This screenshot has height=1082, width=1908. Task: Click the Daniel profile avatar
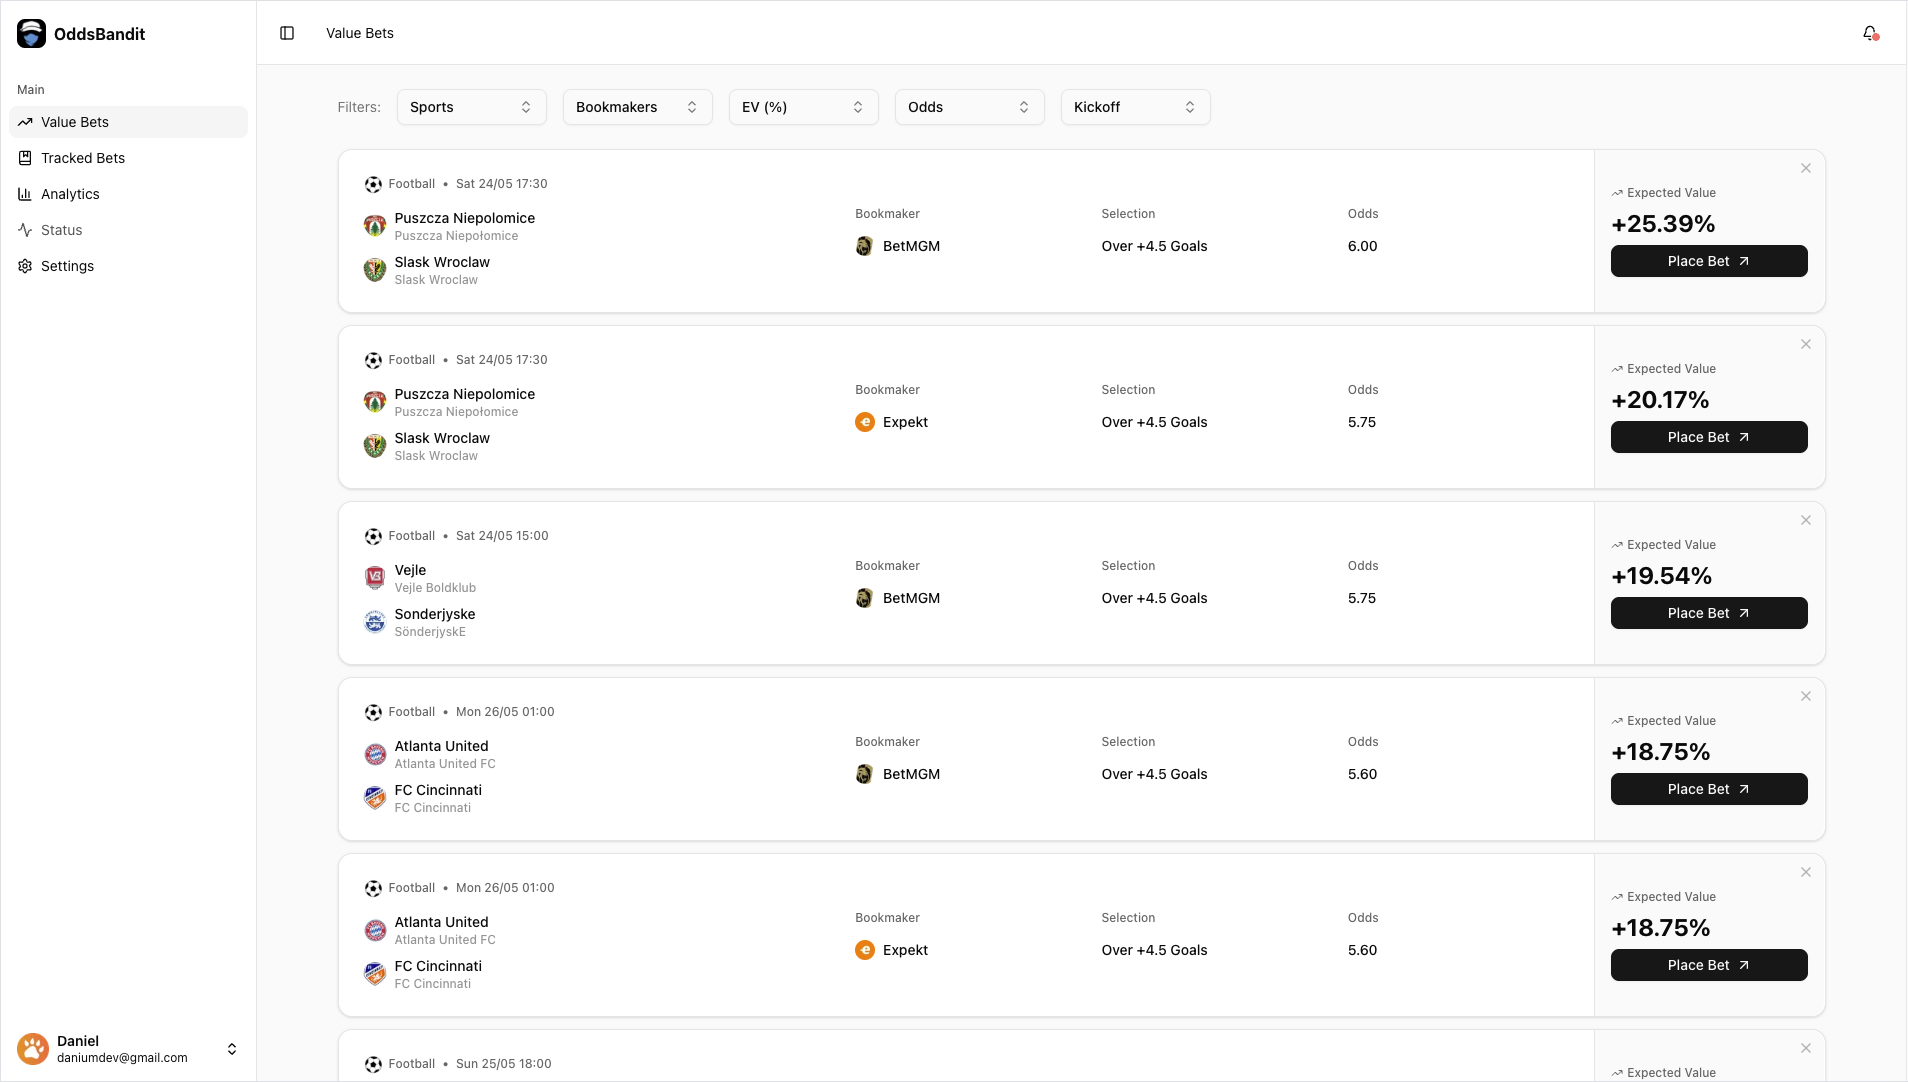click(33, 1049)
